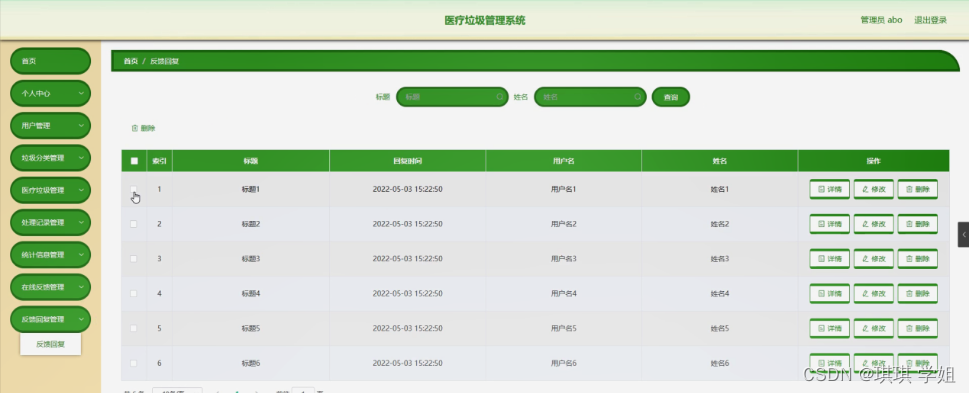
Task: Click the batch 删除 trash button above table
Action: pyautogui.click(x=144, y=128)
